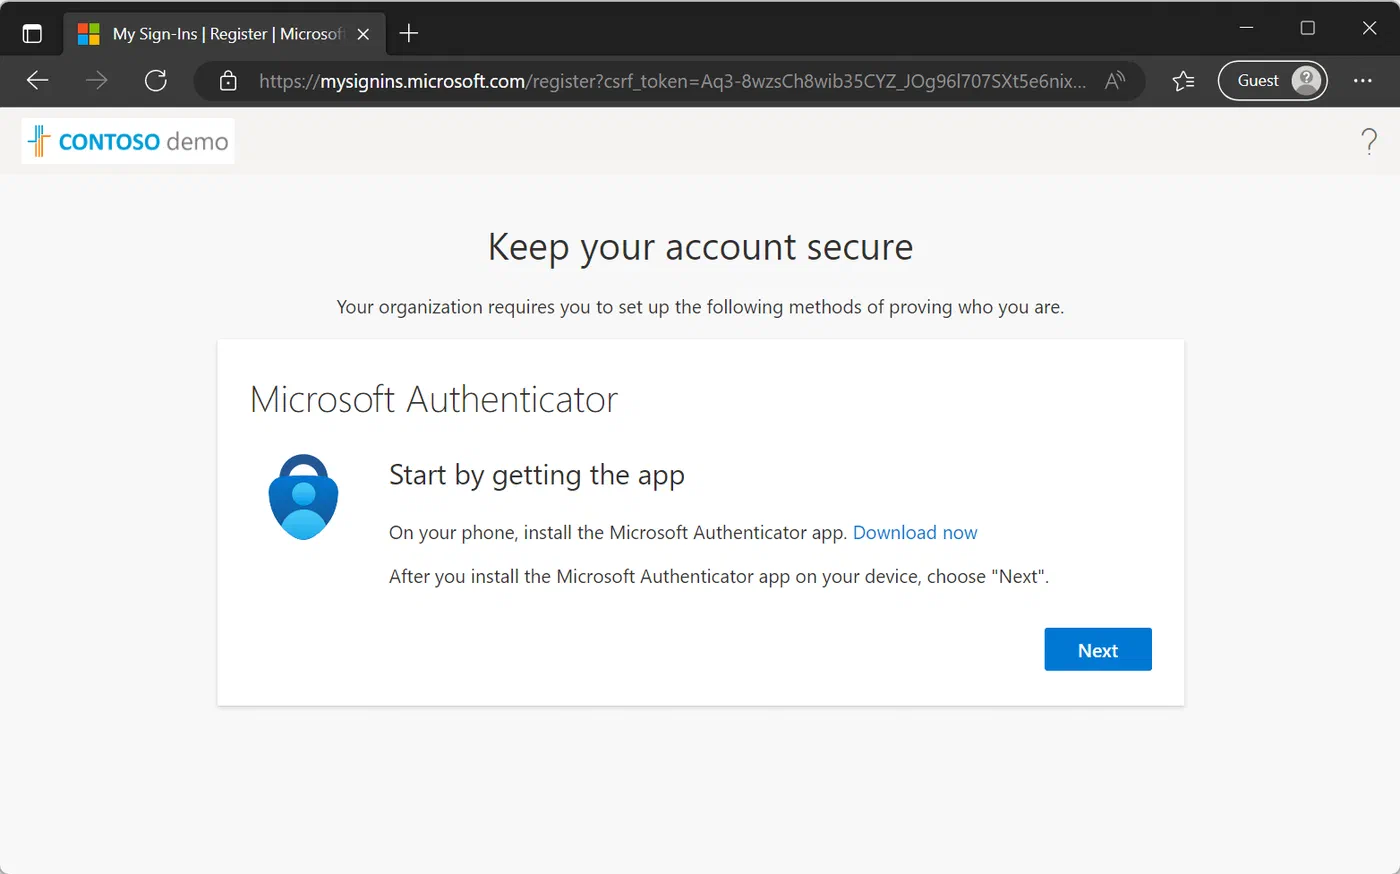1400x874 pixels.
Task: Minimize the browser window
Action: 1246,28
